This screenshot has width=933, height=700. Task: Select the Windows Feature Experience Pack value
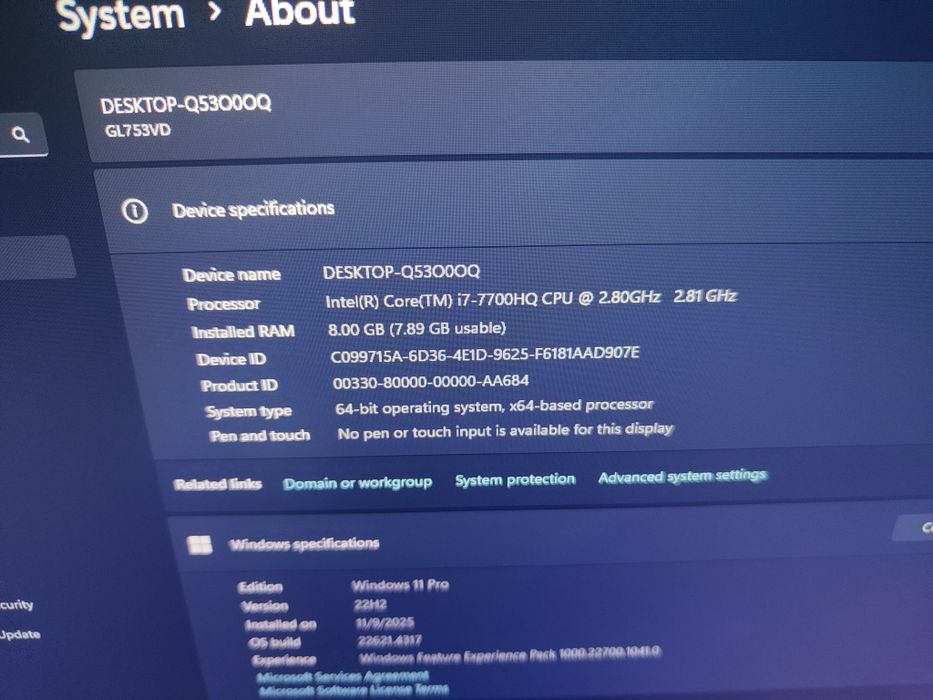tap(510, 655)
